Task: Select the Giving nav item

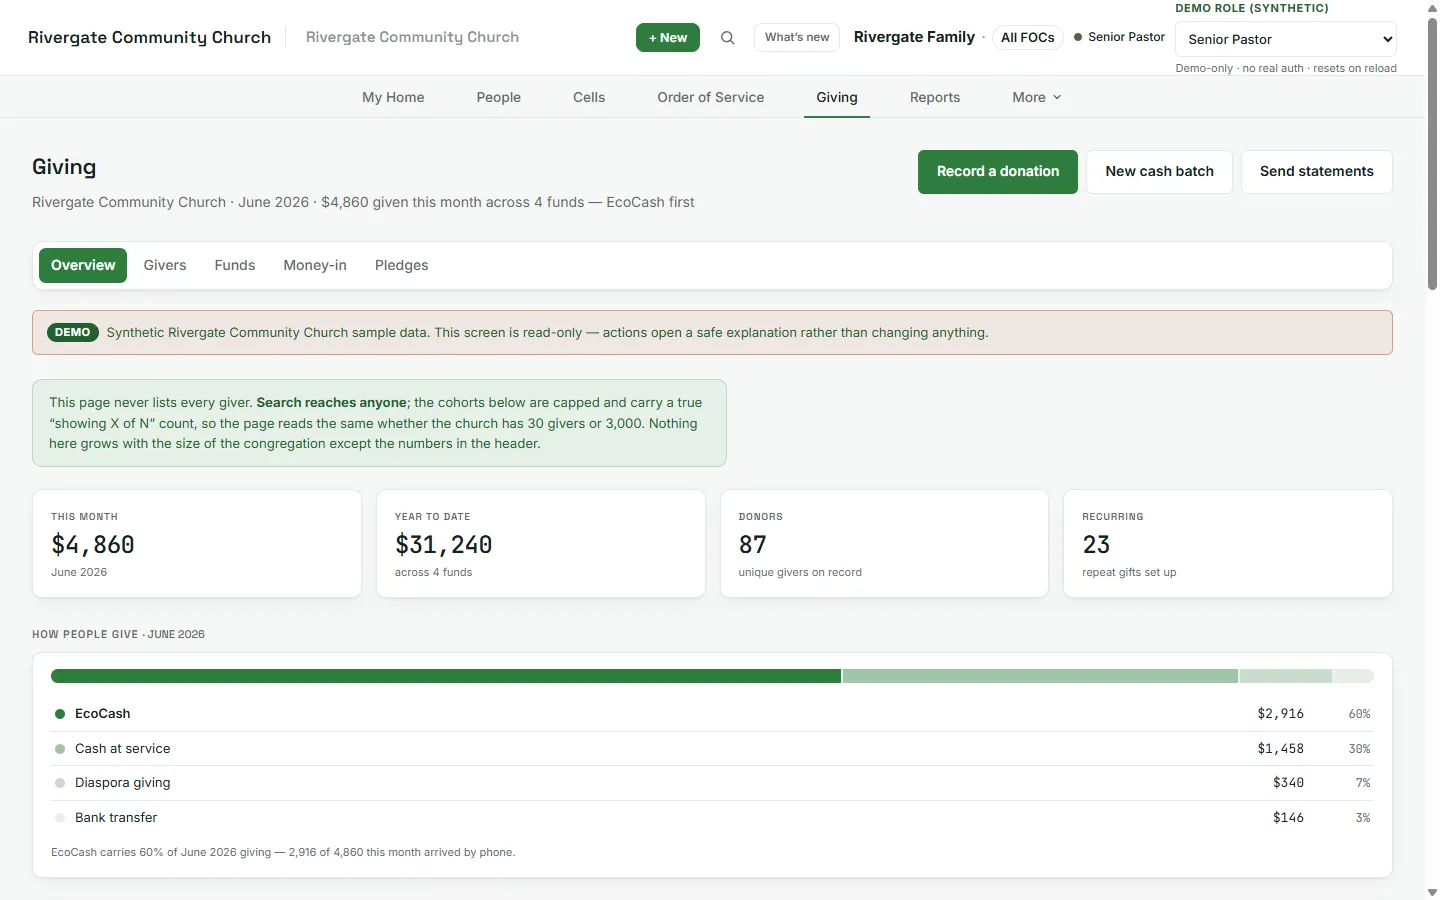Action: pyautogui.click(x=837, y=97)
